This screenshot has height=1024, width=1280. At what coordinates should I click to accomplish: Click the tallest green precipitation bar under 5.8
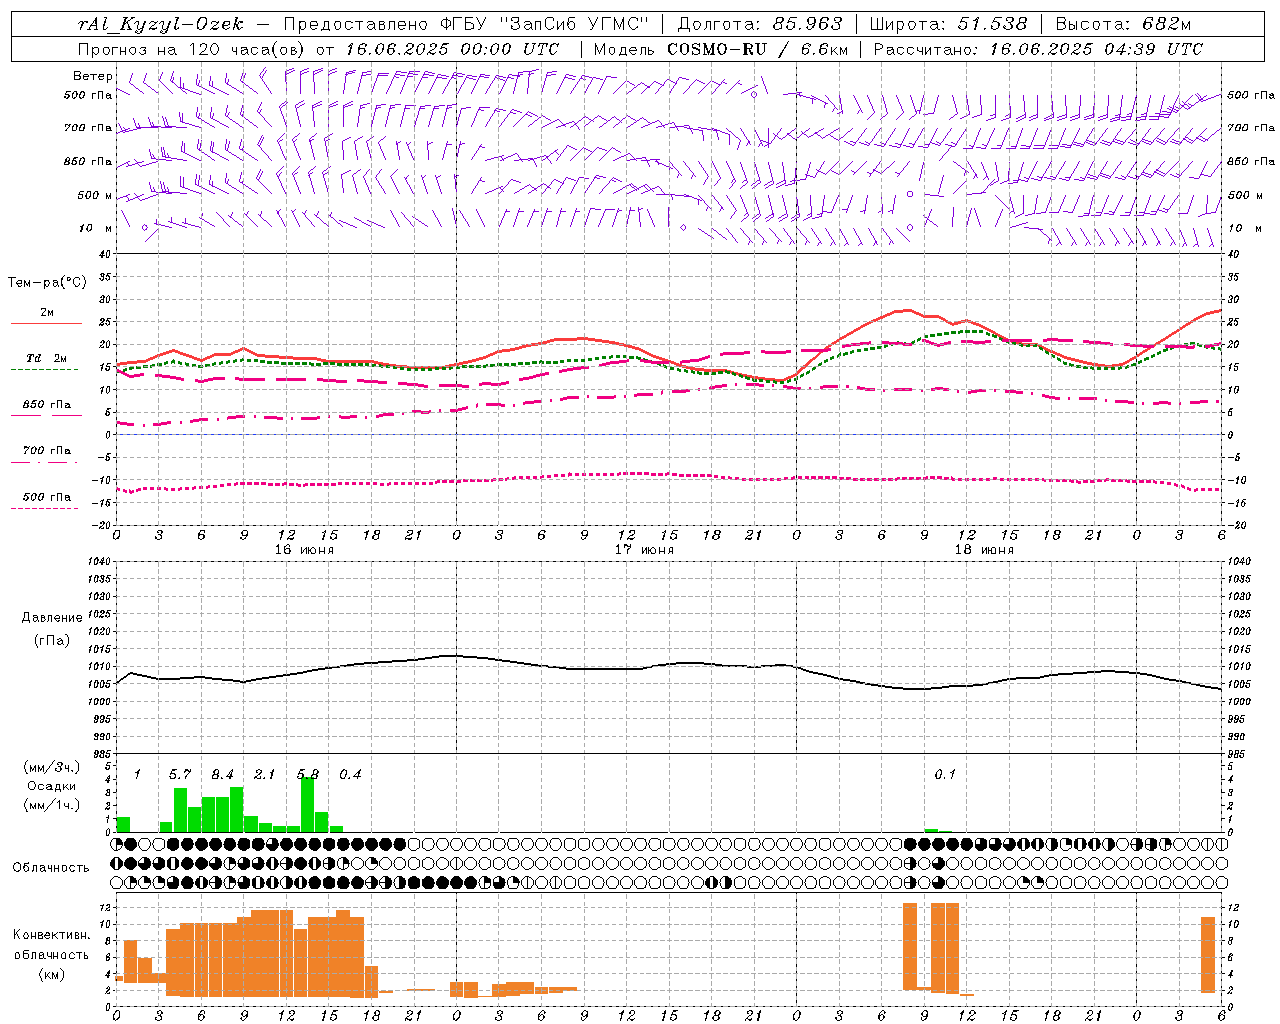click(308, 804)
